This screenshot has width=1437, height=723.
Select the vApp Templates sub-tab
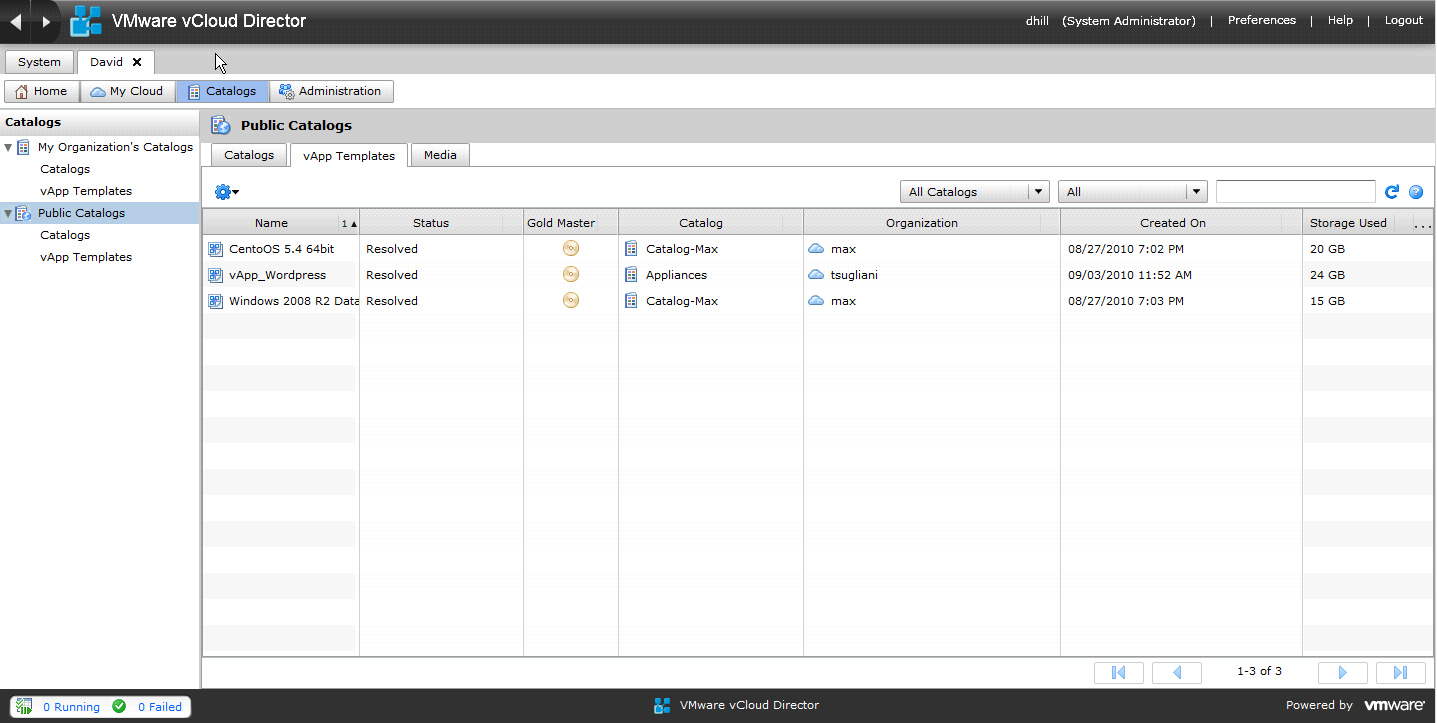pos(349,156)
